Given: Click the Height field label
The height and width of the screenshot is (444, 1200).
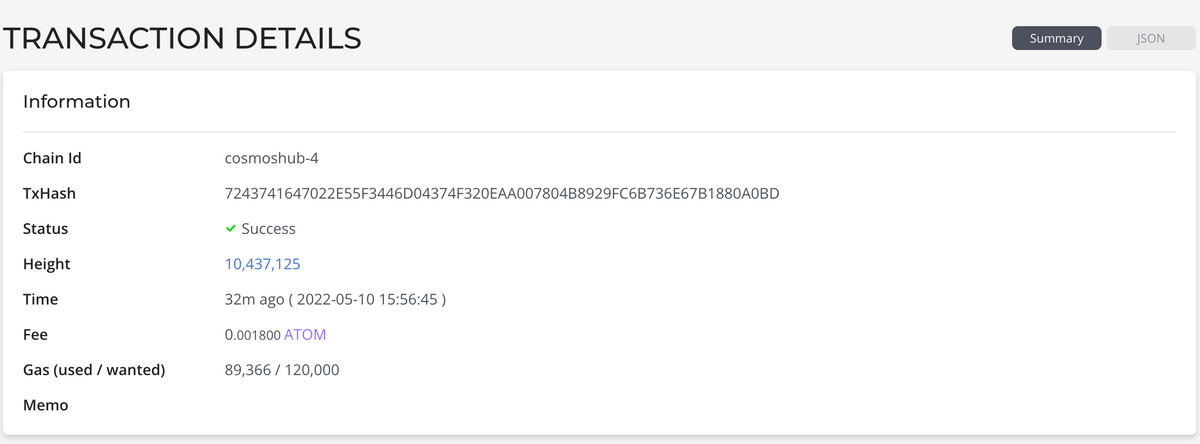Looking at the screenshot, I should (x=47, y=264).
